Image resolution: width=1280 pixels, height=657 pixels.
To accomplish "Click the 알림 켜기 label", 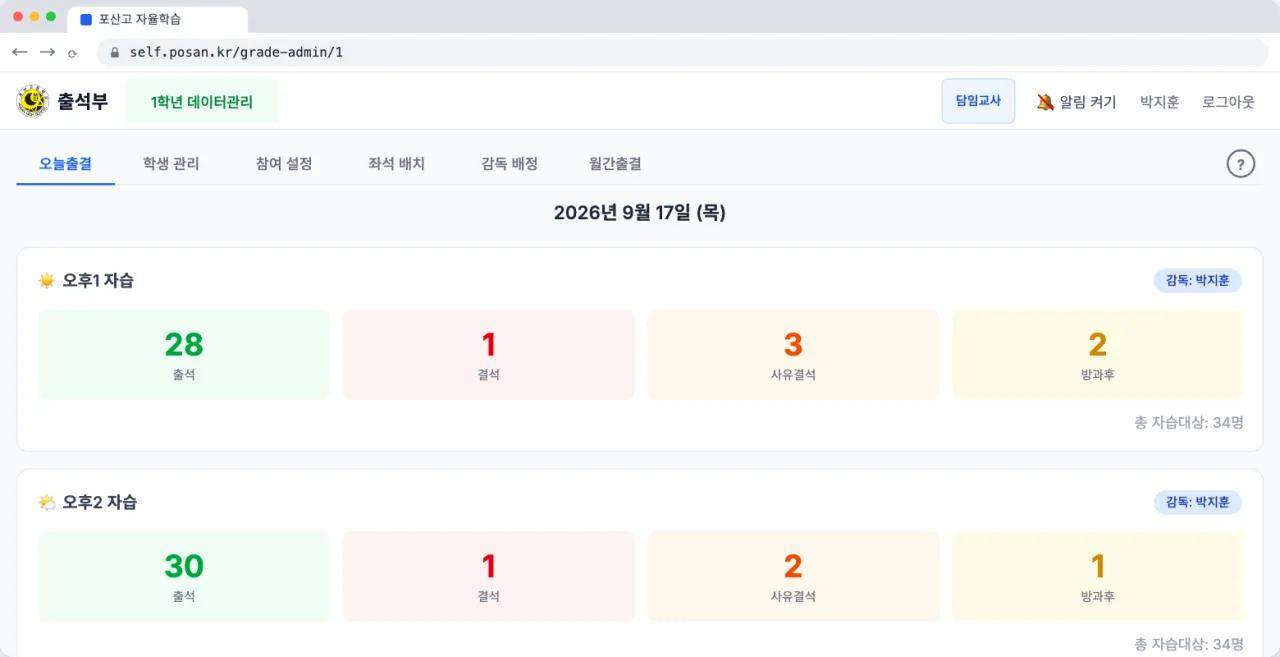I will [x=1088, y=102].
